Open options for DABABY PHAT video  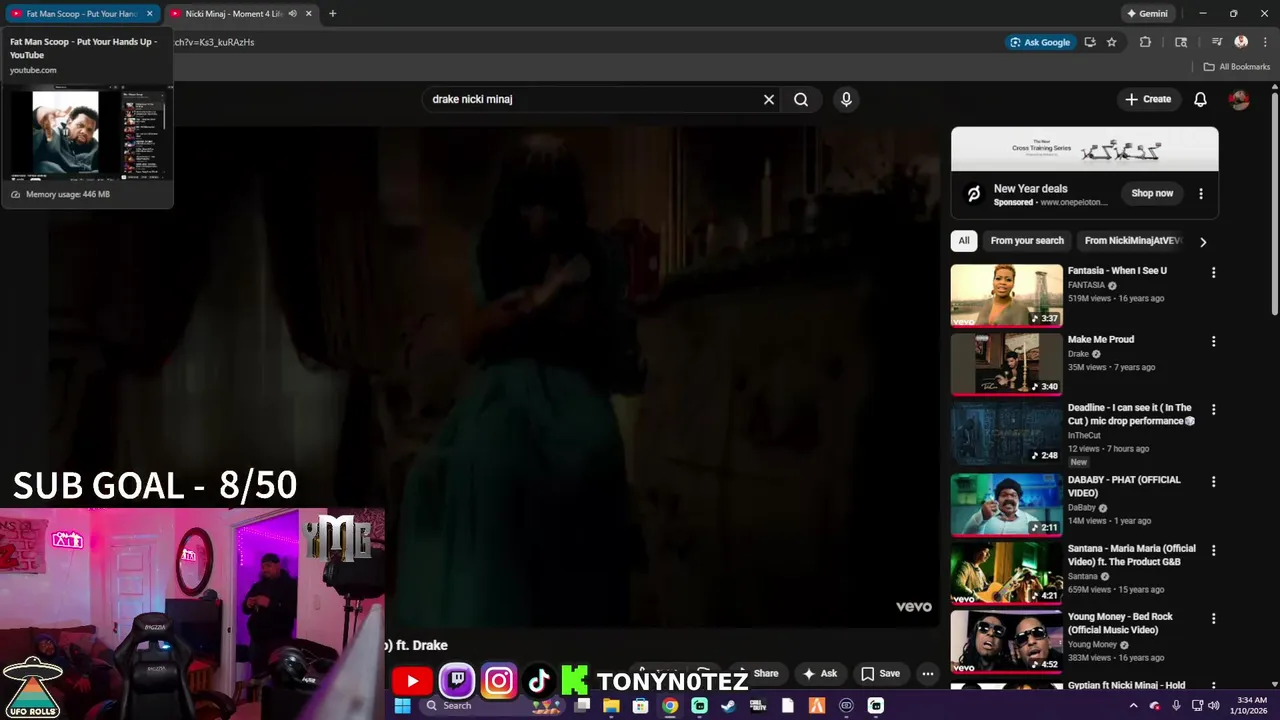point(1213,482)
